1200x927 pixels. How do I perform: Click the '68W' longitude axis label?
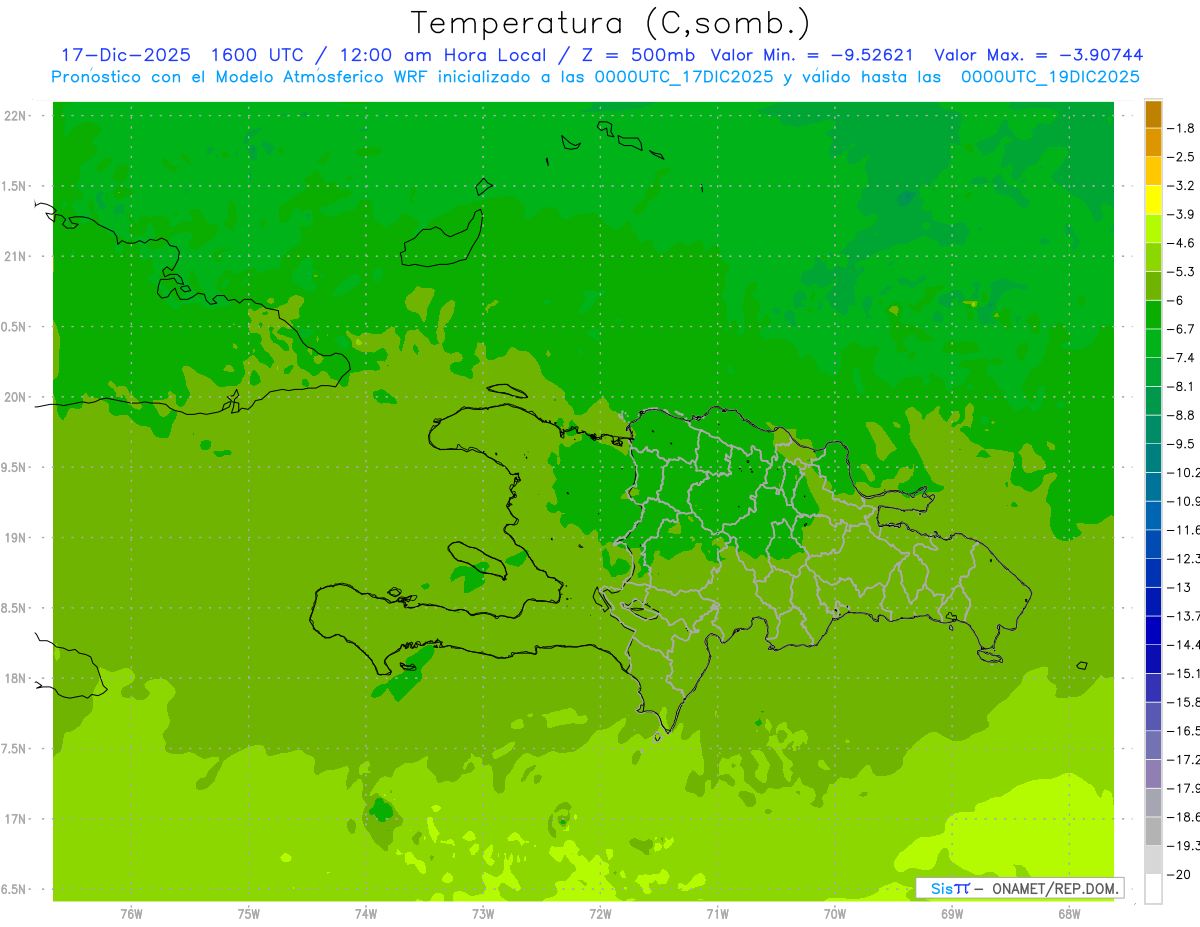click(x=1069, y=913)
